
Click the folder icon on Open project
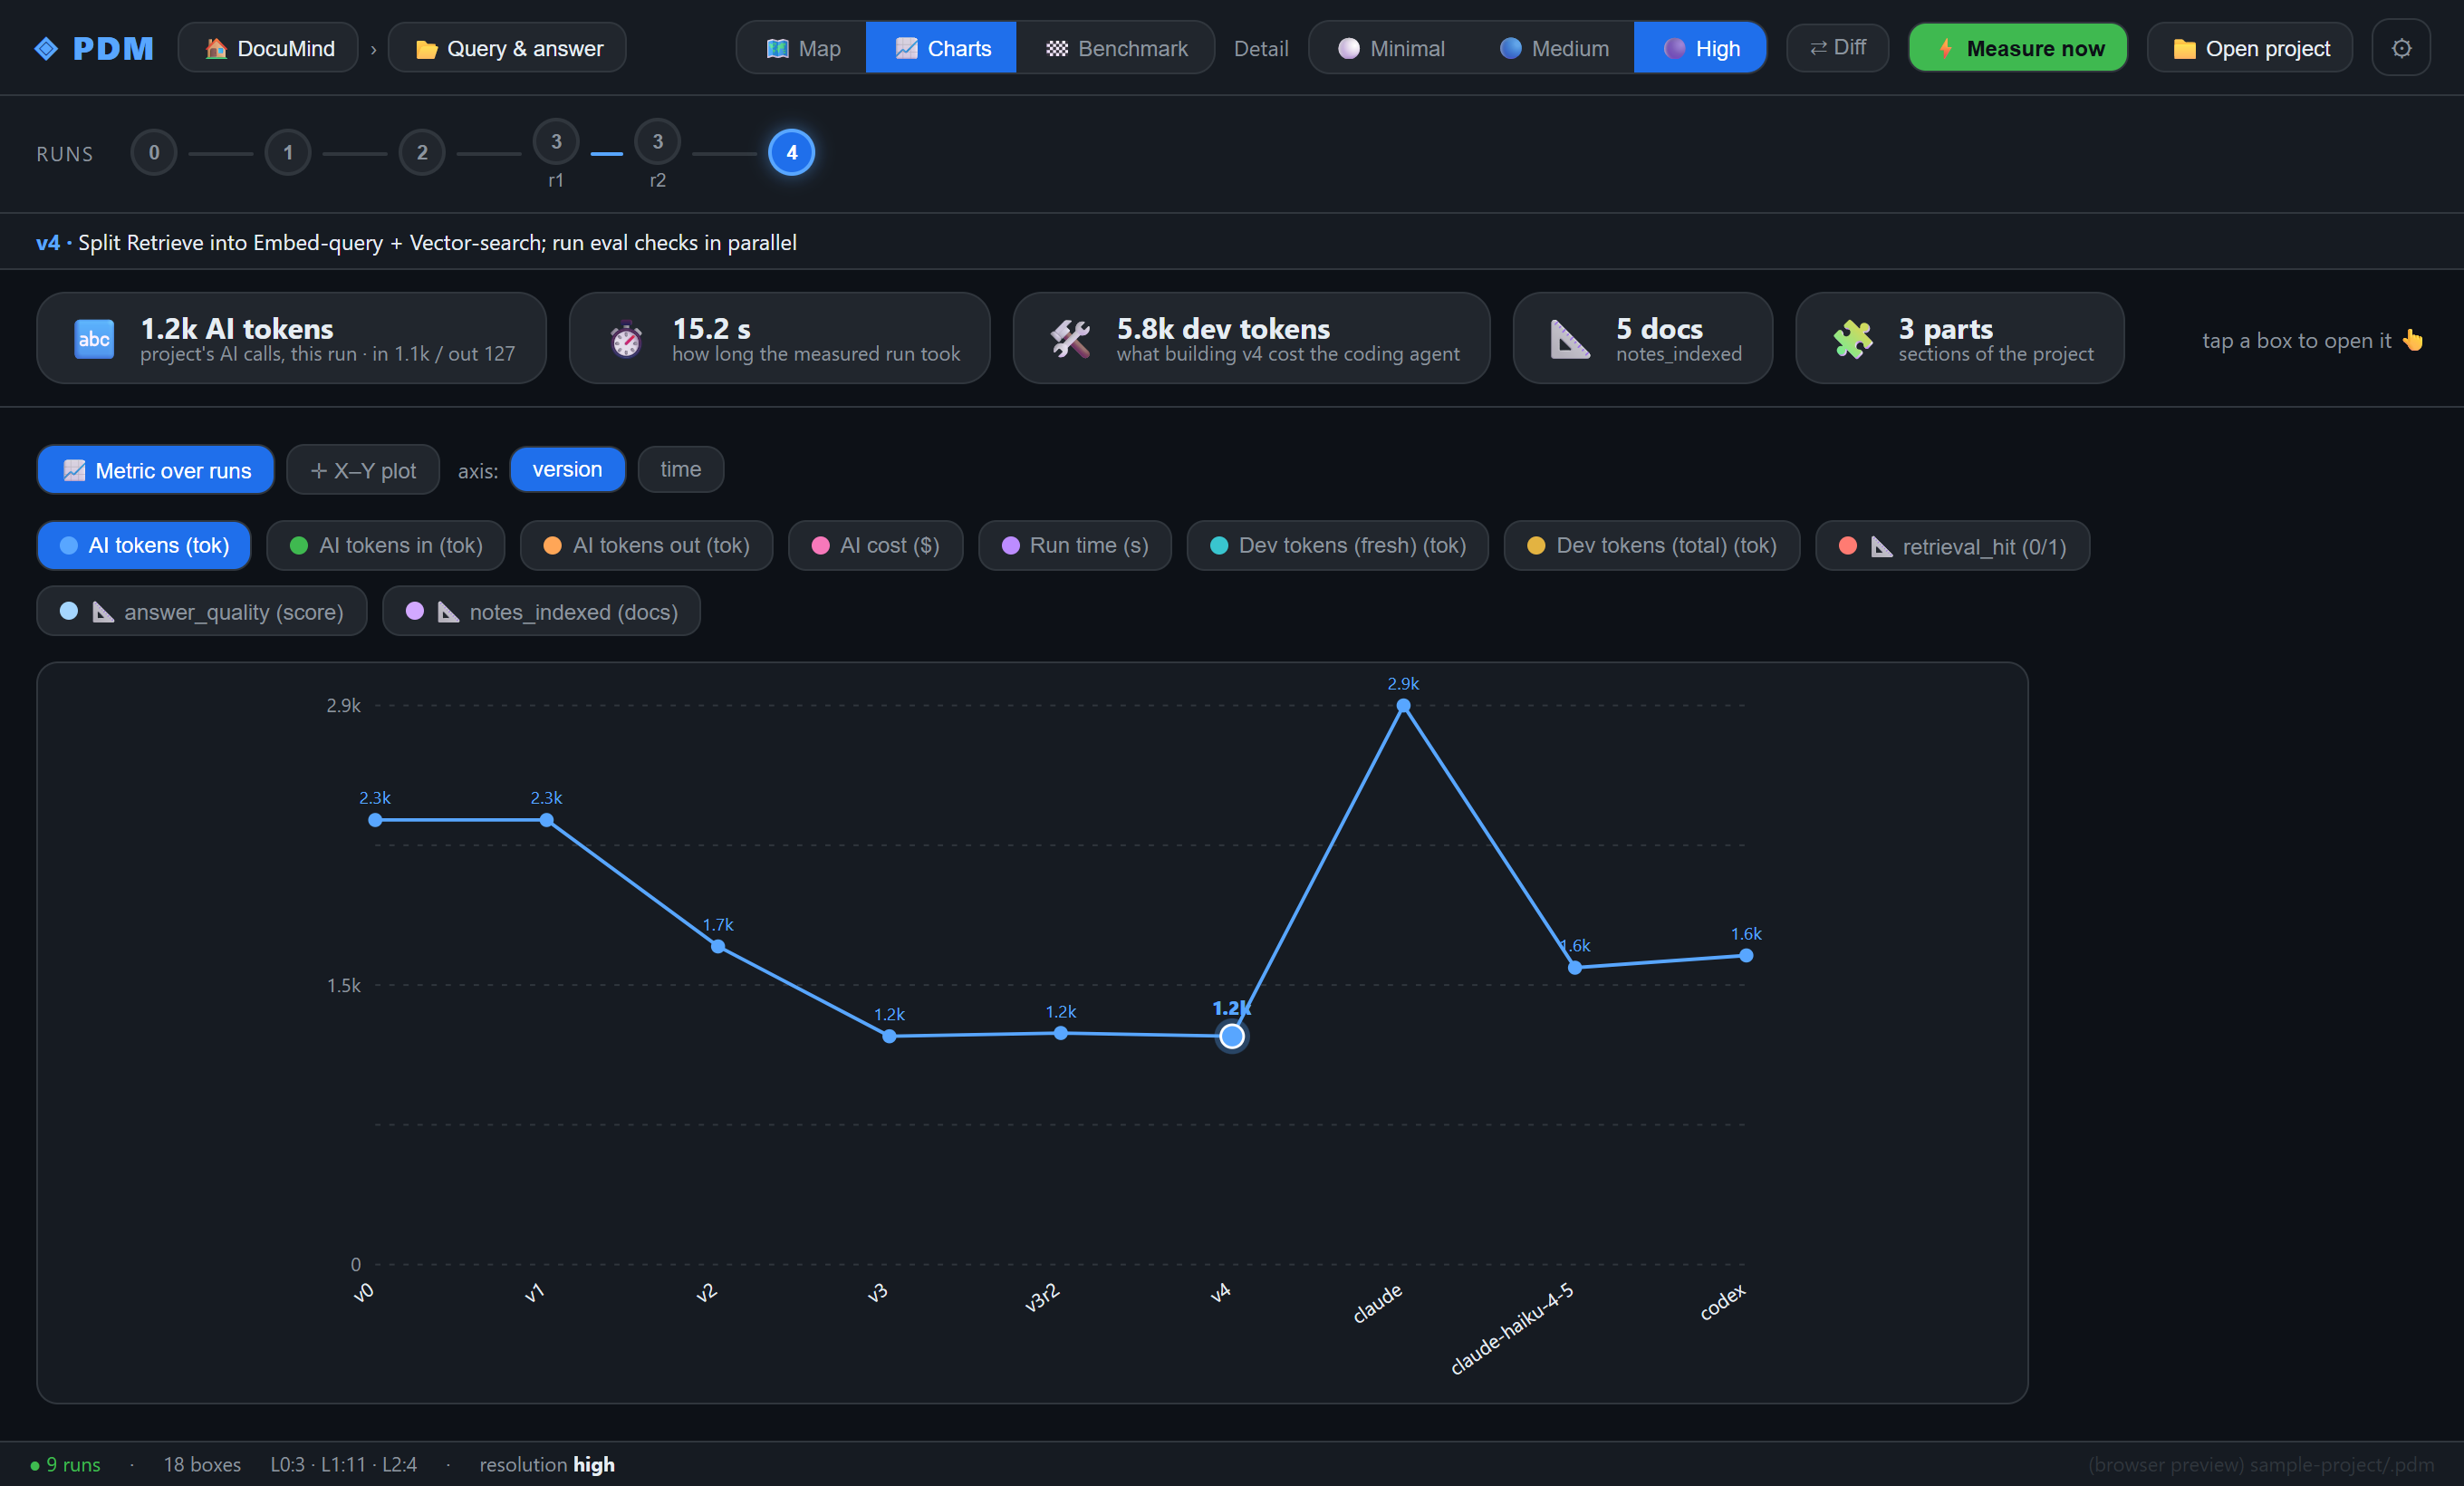(x=2185, y=49)
